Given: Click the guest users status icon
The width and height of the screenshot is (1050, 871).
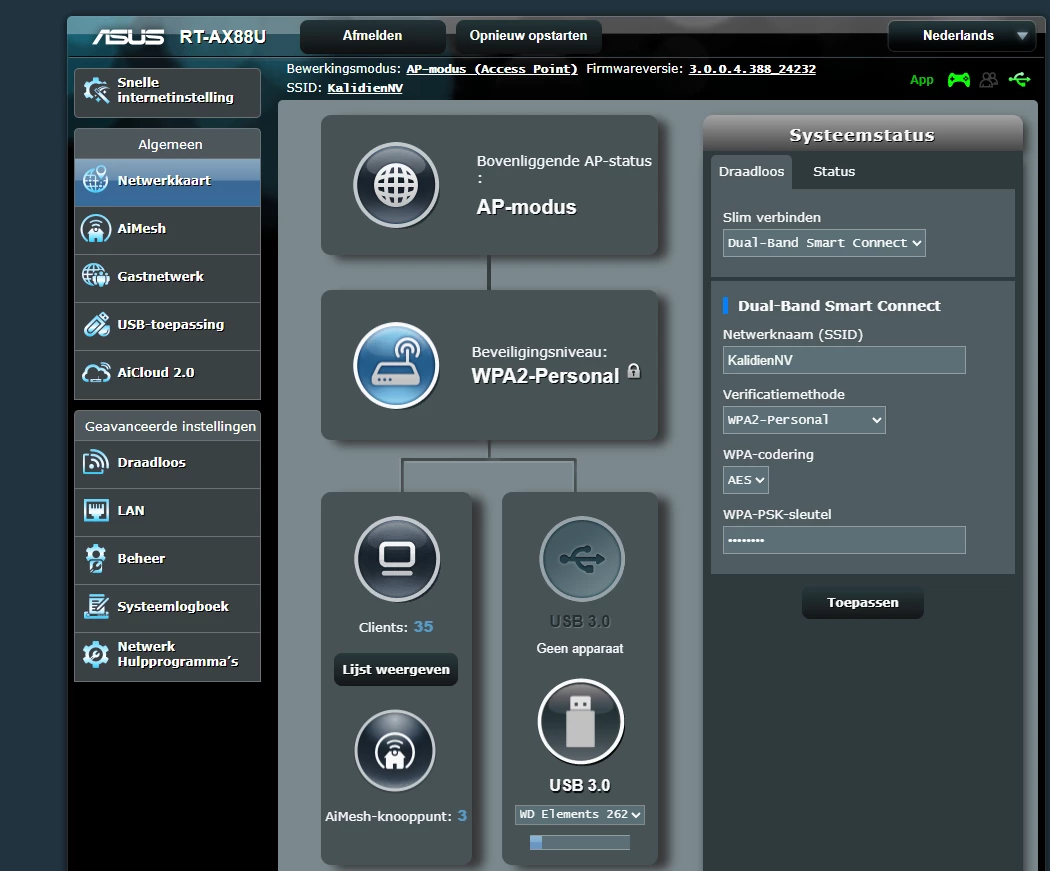Looking at the screenshot, I should click(988, 80).
